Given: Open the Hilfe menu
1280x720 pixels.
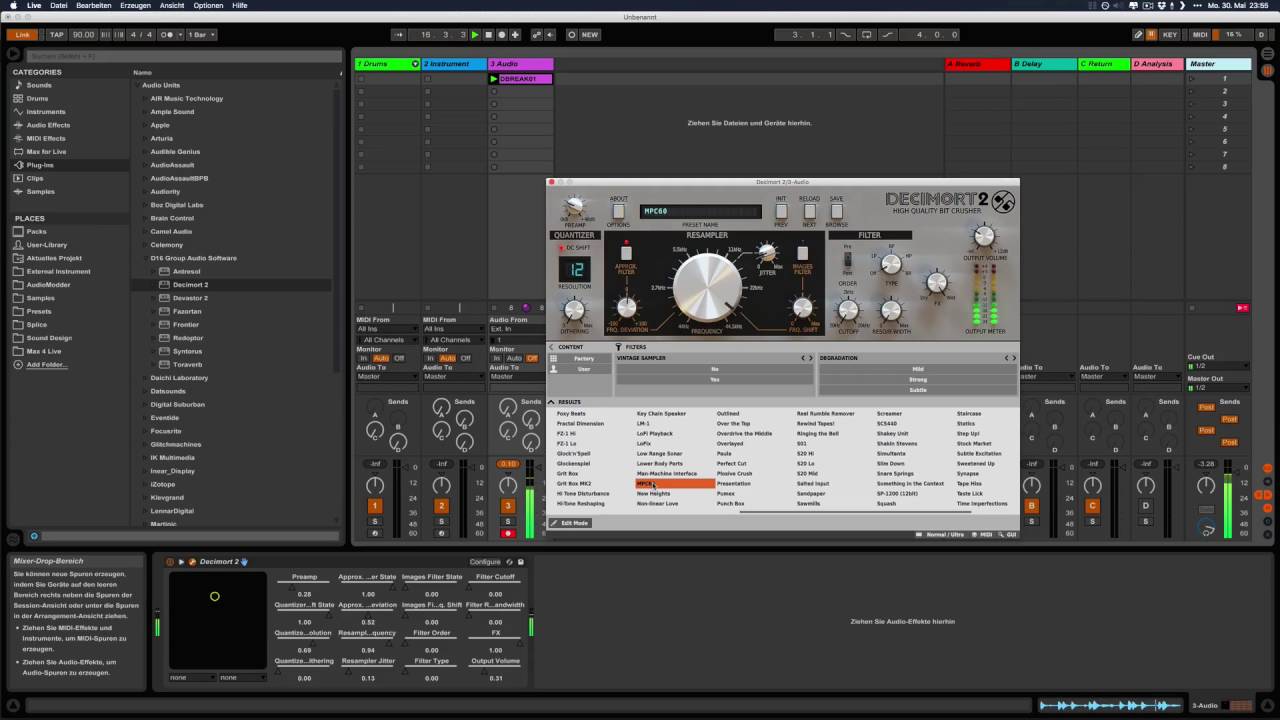Looking at the screenshot, I should click(x=240, y=5).
